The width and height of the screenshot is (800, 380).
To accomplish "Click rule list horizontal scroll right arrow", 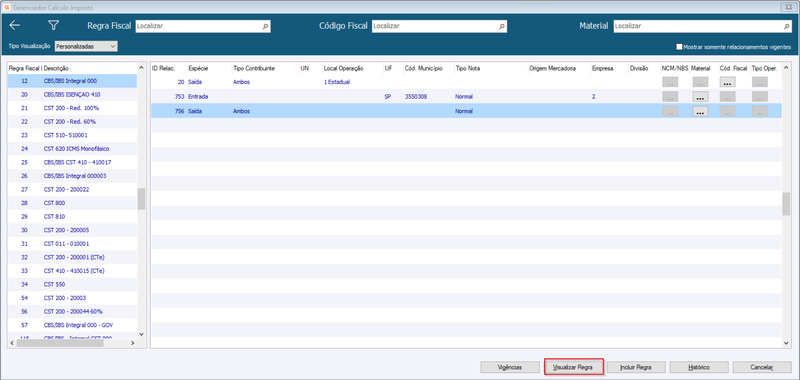I will pos(133,343).
